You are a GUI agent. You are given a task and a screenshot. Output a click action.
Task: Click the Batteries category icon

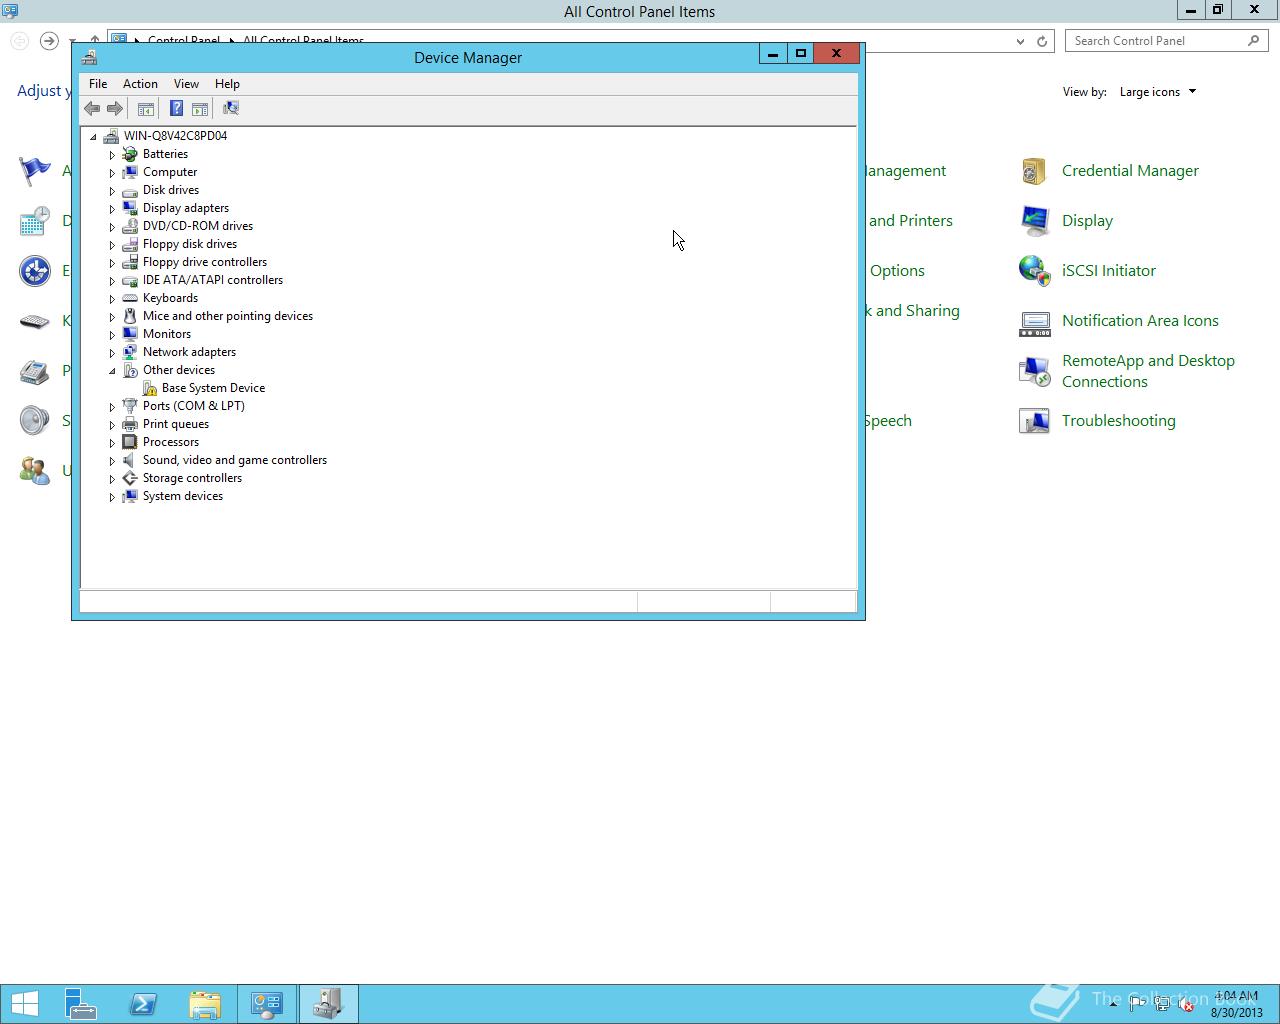point(130,154)
